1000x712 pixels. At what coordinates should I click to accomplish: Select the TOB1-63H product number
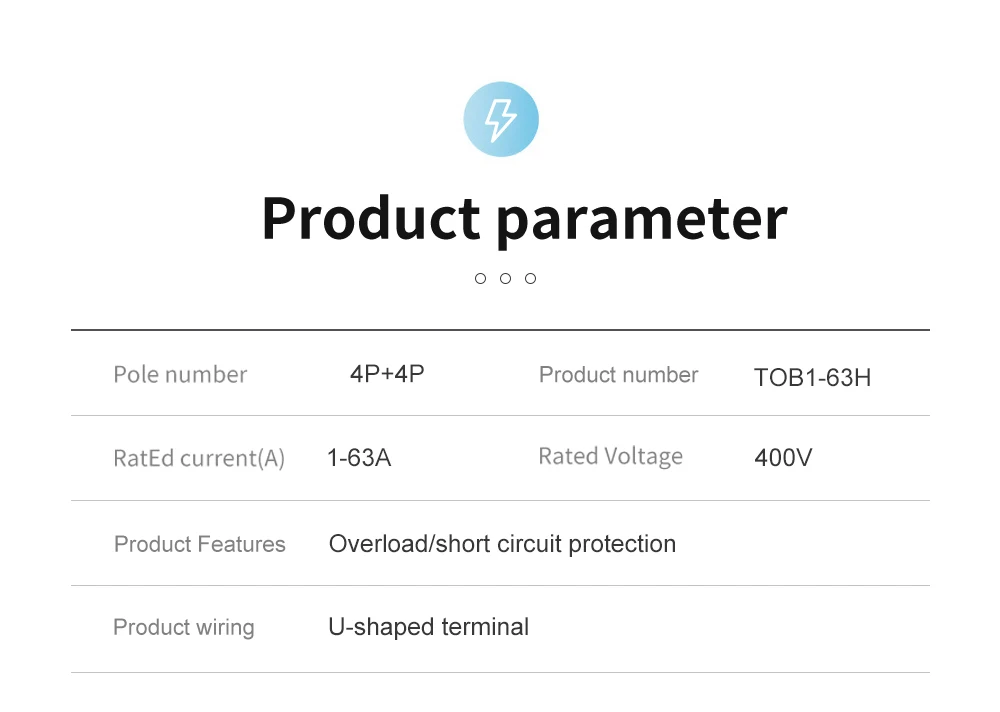pyautogui.click(x=812, y=378)
